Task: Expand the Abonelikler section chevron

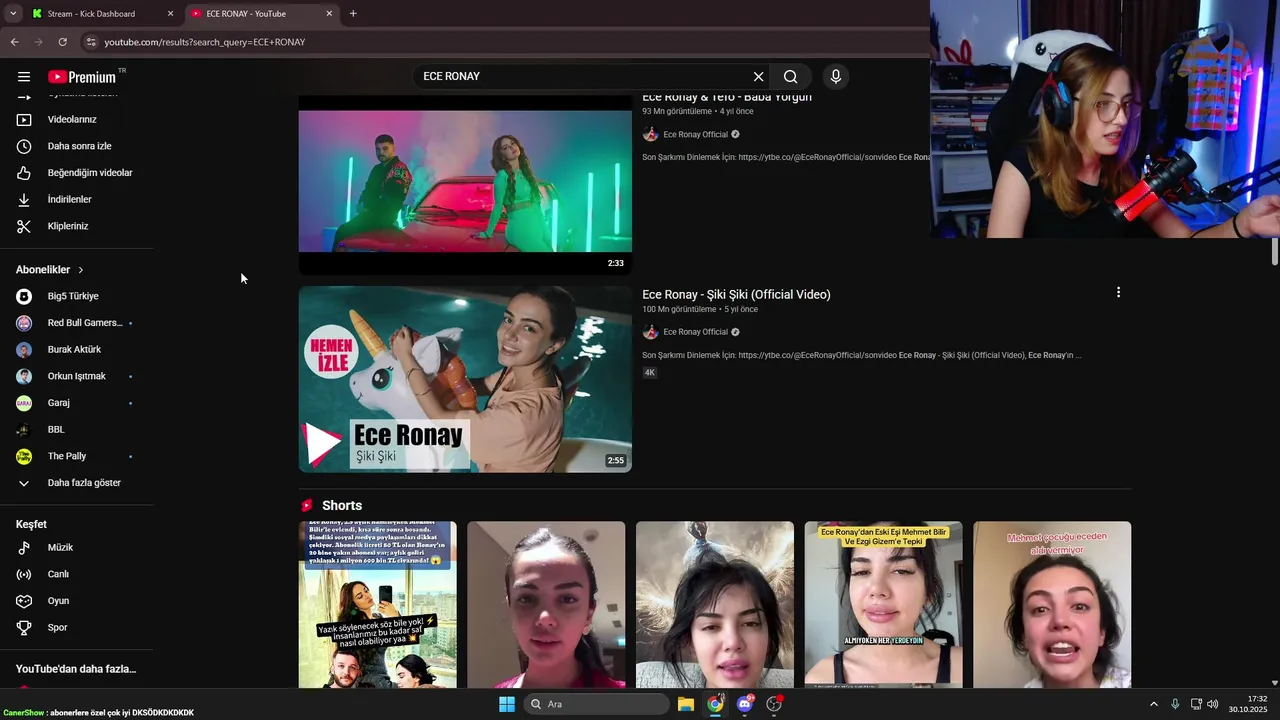Action: 81,270
